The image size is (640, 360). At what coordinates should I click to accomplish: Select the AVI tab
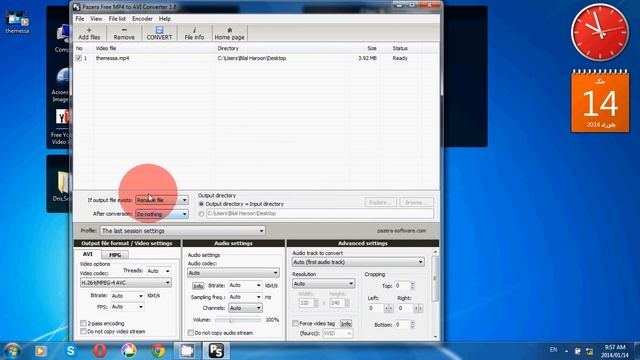[x=88, y=254]
